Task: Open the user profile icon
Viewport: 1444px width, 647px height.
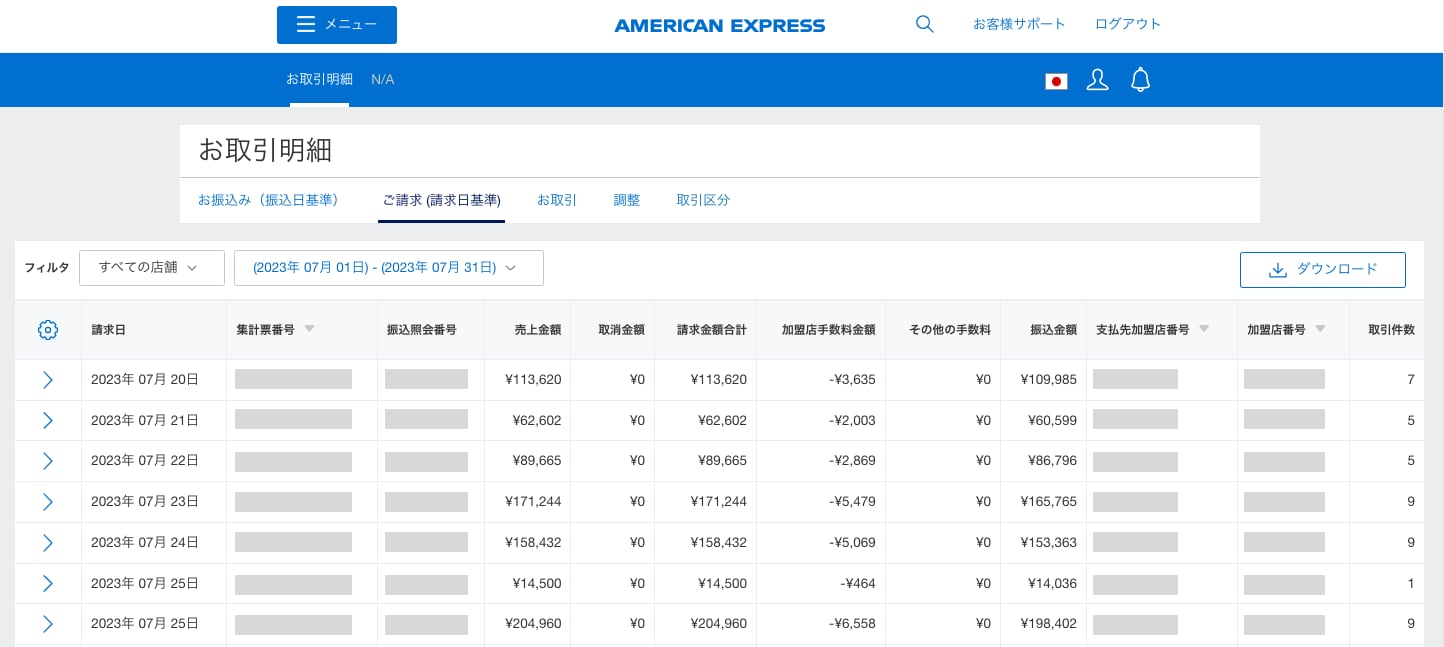Action: pos(1097,80)
